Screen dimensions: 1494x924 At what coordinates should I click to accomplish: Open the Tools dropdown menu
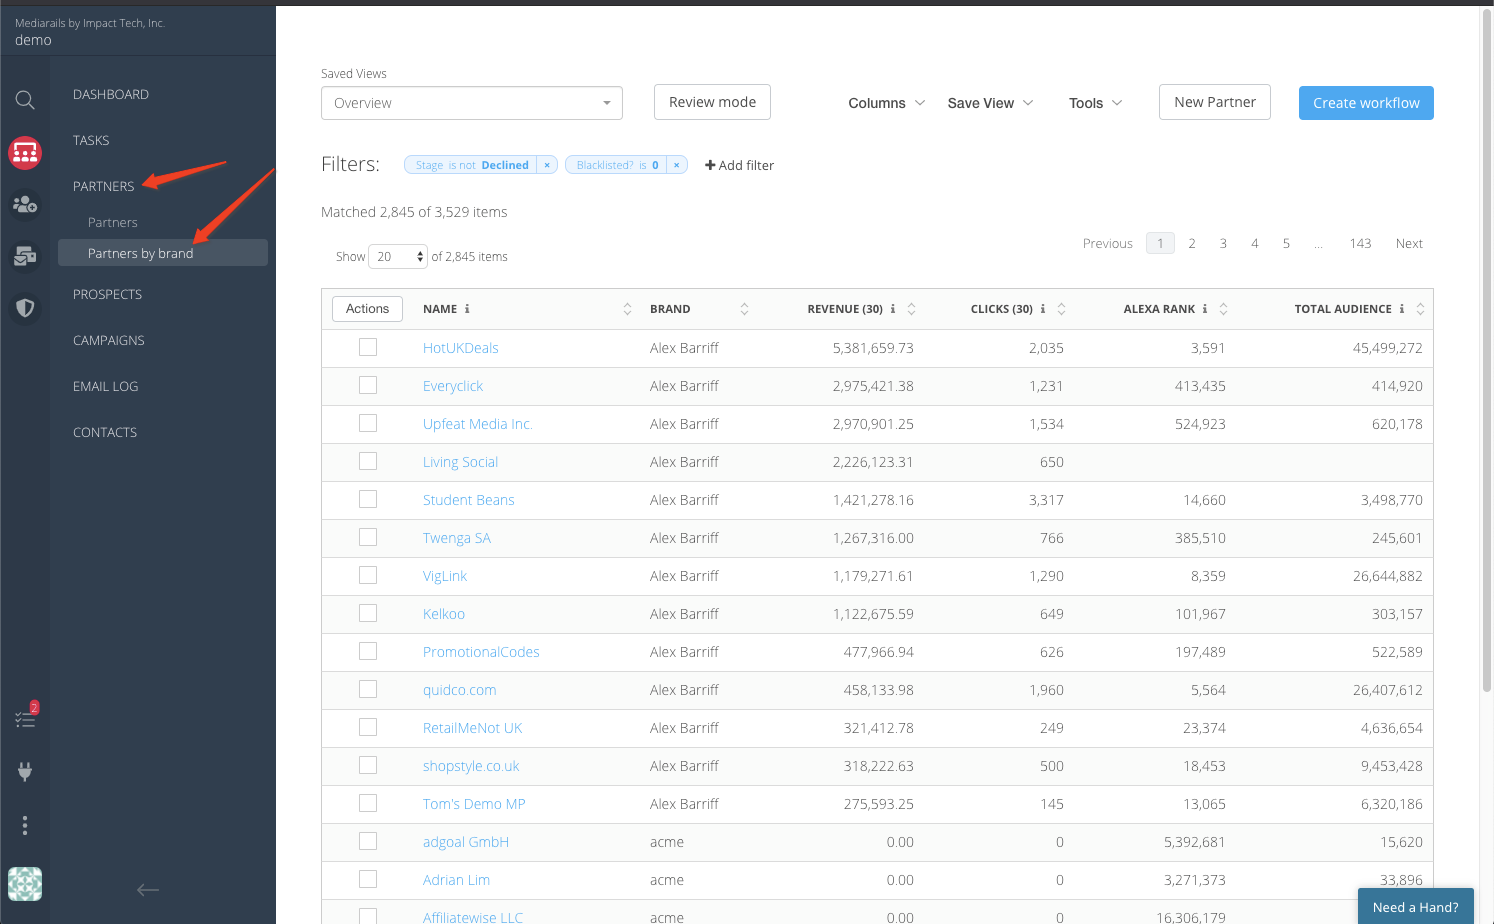coord(1095,103)
